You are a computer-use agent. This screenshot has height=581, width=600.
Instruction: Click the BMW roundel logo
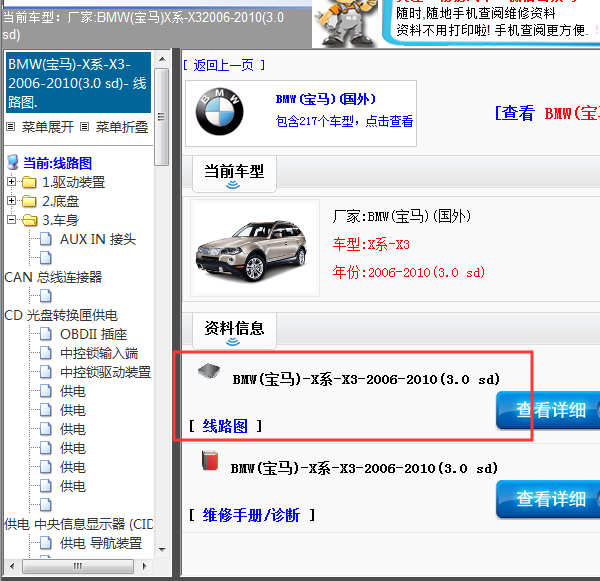[x=220, y=112]
